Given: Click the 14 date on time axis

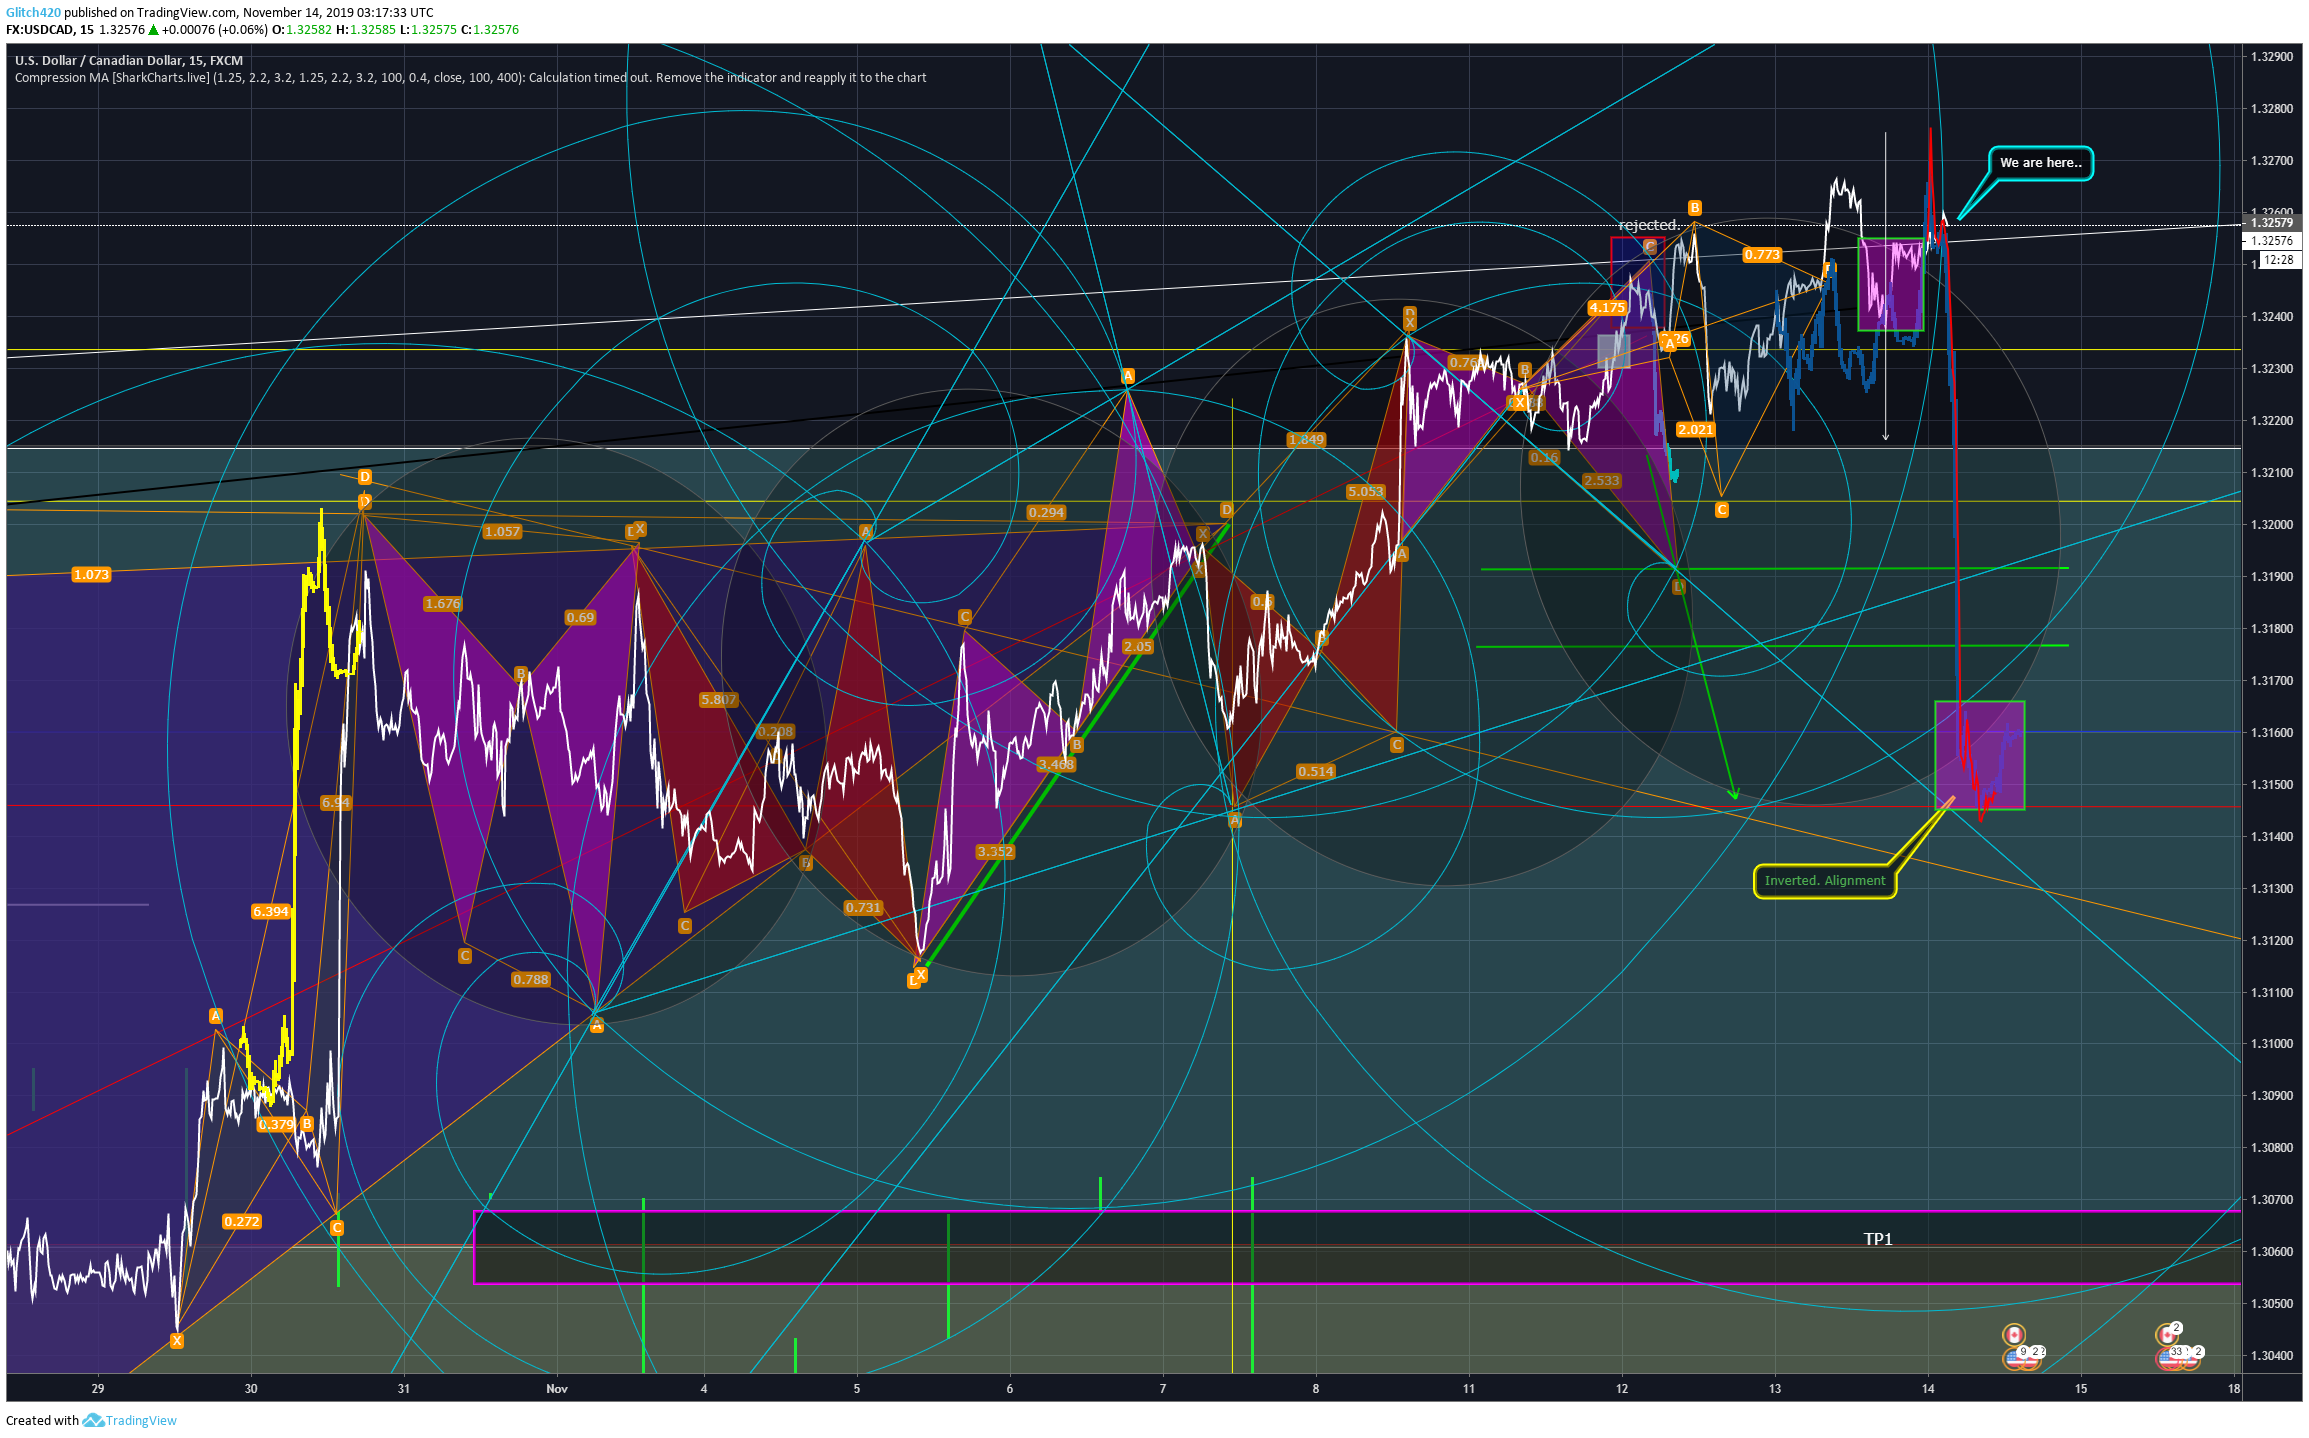Looking at the screenshot, I should 1928,1388.
